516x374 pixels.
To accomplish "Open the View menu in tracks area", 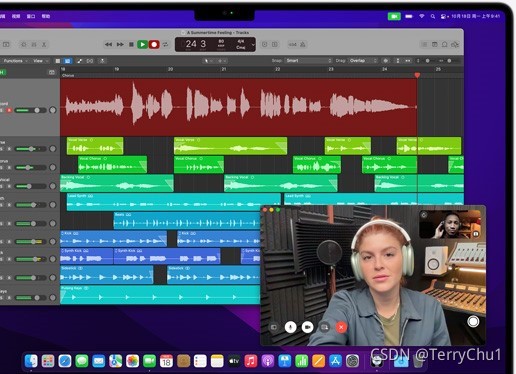I will tap(40, 61).
